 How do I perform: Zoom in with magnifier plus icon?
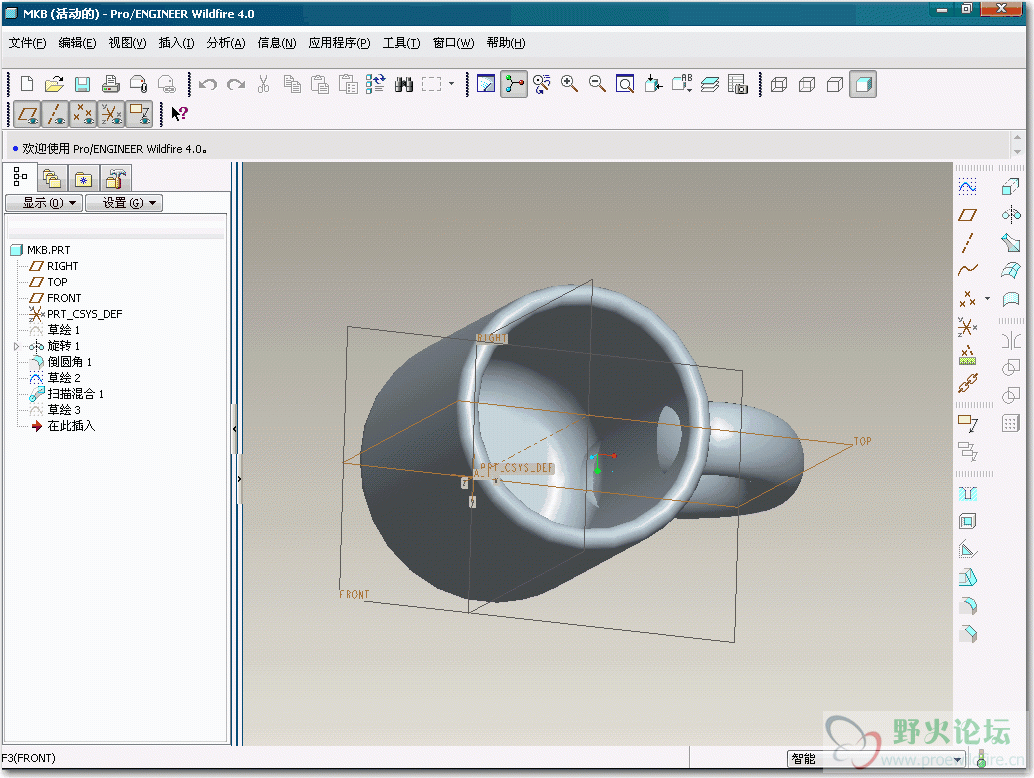click(569, 84)
